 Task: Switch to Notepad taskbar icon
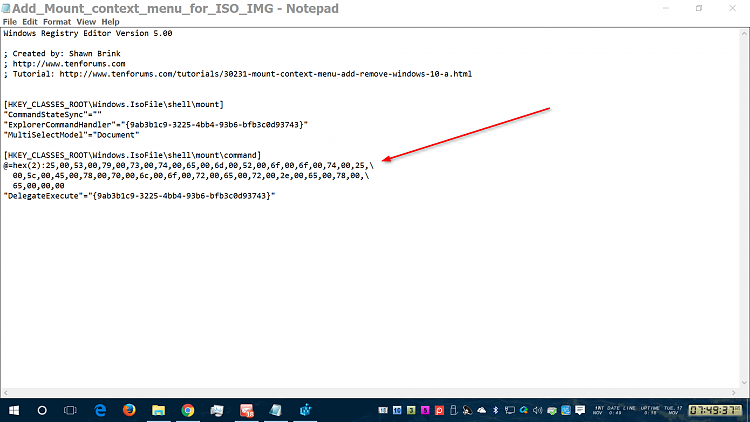pos(276,411)
